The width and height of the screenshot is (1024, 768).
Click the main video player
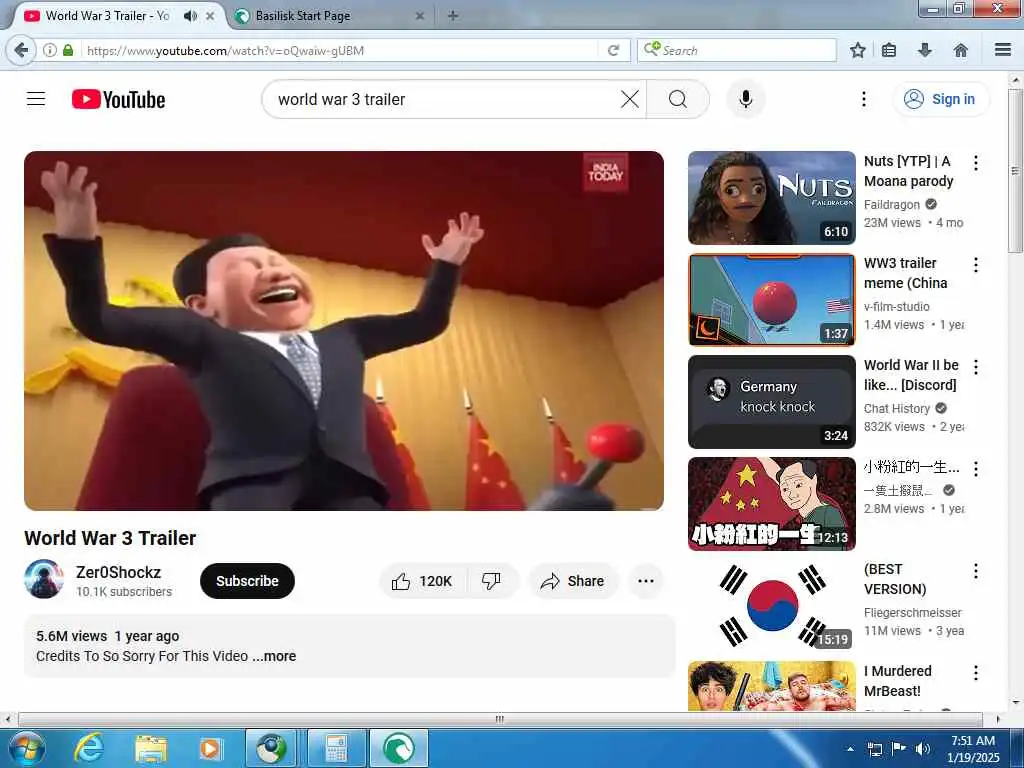[x=344, y=331]
